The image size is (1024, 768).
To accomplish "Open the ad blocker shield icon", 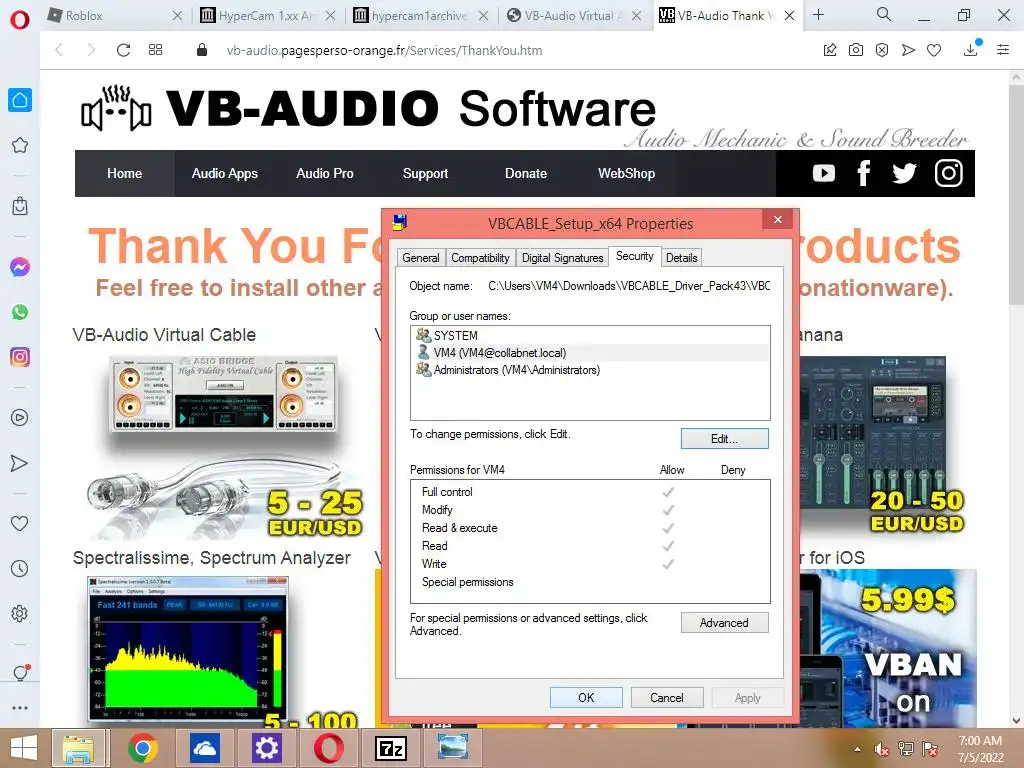I will pos(882,50).
